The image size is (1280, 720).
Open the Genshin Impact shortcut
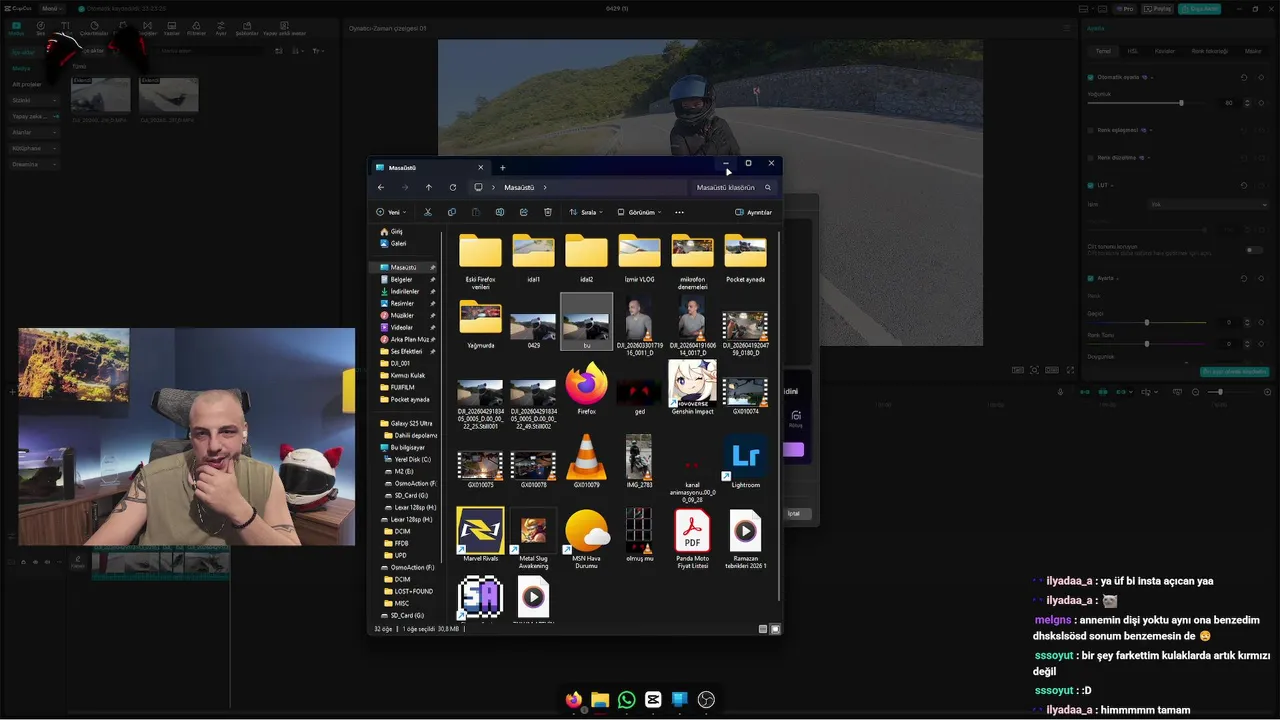click(x=692, y=388)
